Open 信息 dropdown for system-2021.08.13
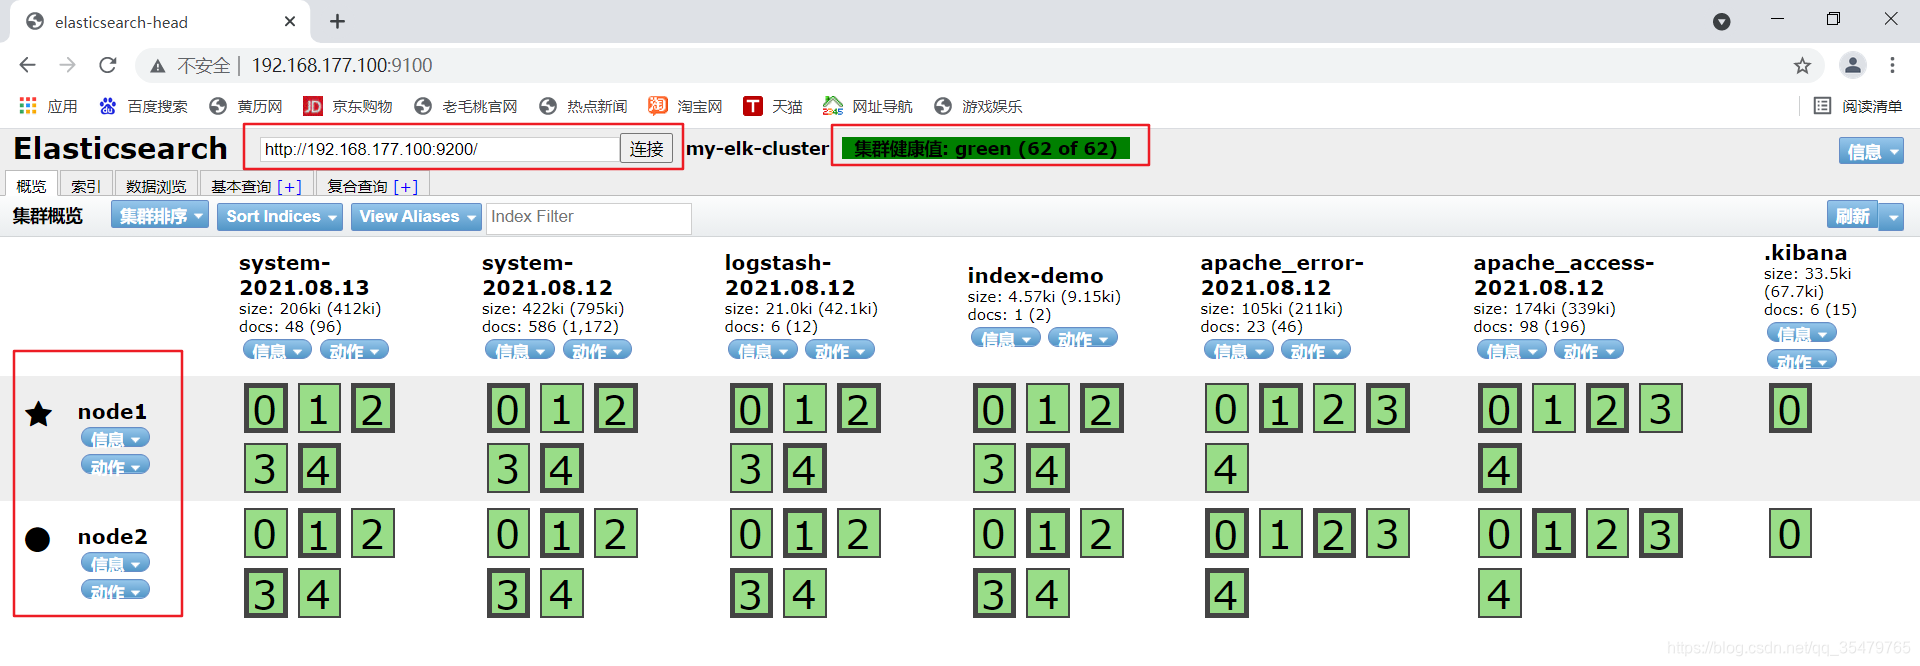This screenshot has width=1920, height=666. (x=277, y=350)
